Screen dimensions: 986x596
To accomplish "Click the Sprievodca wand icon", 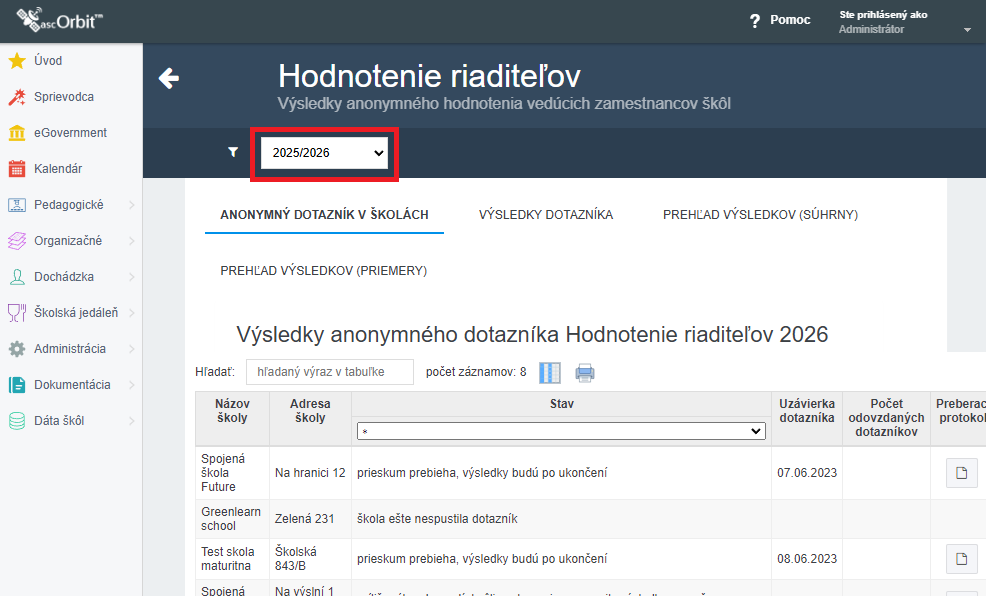I will 17,97.
